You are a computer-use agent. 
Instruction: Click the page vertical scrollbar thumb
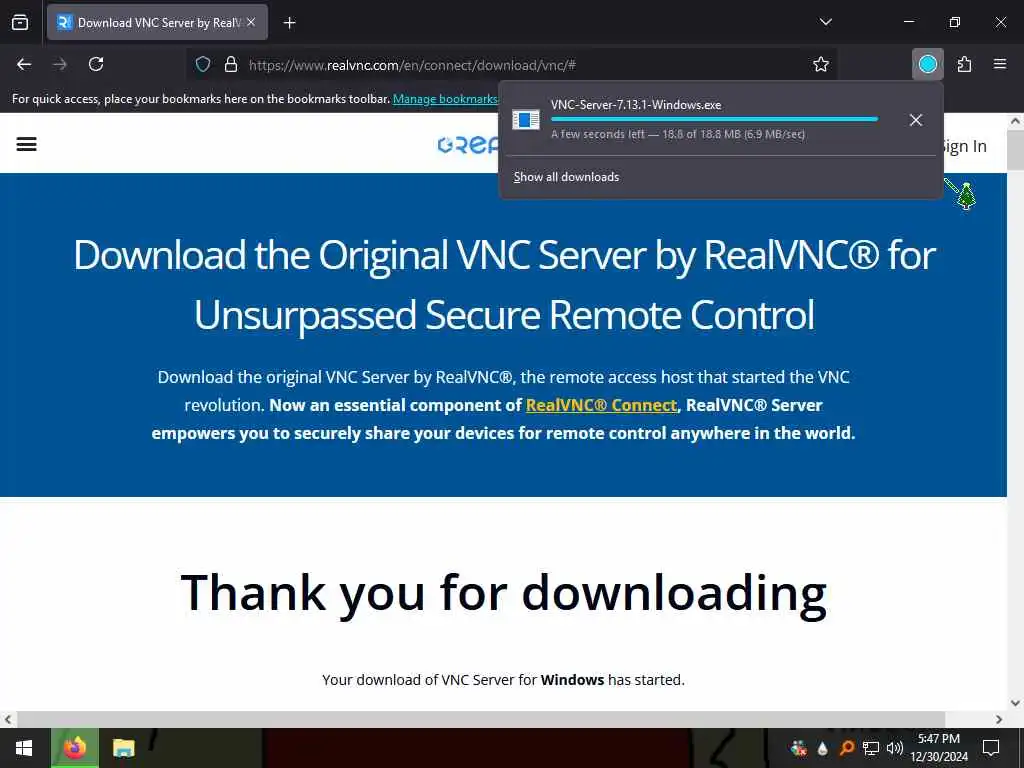(1015, 150)
